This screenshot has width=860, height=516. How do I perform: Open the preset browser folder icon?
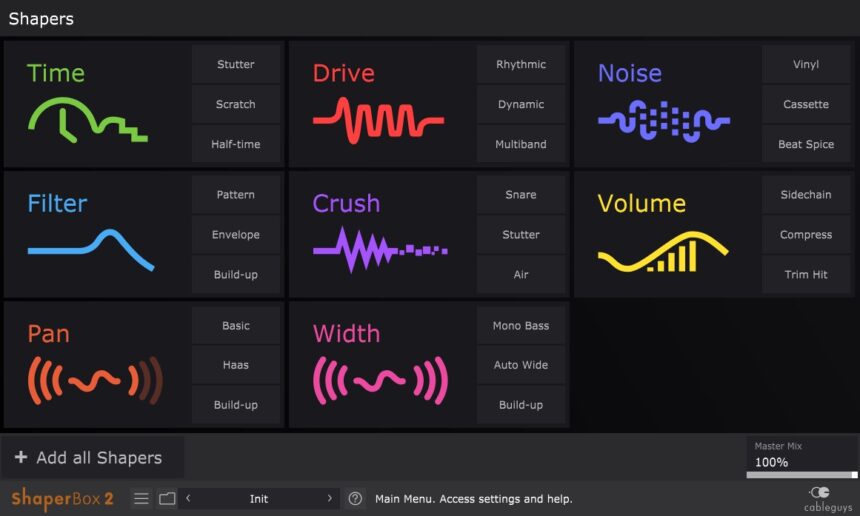point(167,498)
